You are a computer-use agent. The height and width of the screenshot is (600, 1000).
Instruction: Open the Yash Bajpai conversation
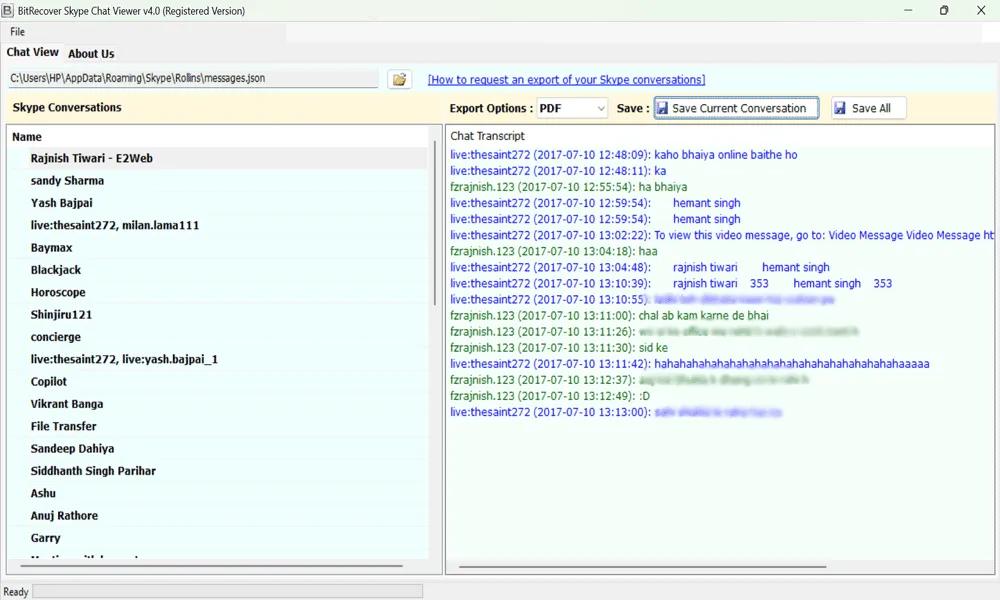[x=63, y=203]
